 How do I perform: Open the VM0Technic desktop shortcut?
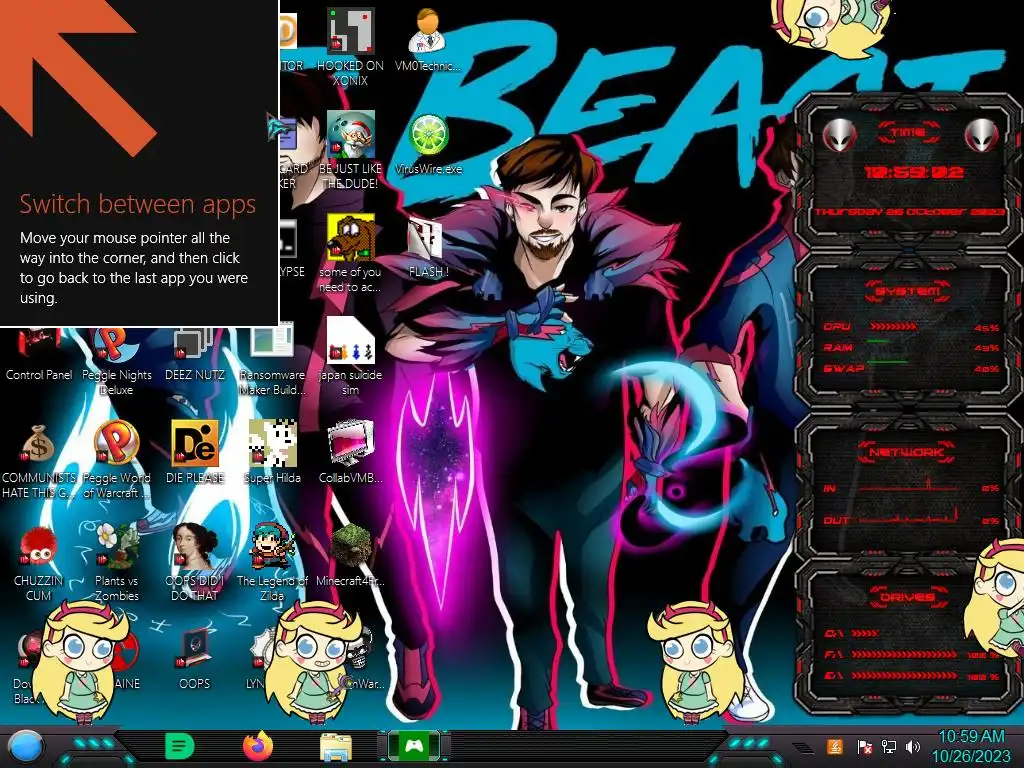pyautogui.click(x=427, y=40)
